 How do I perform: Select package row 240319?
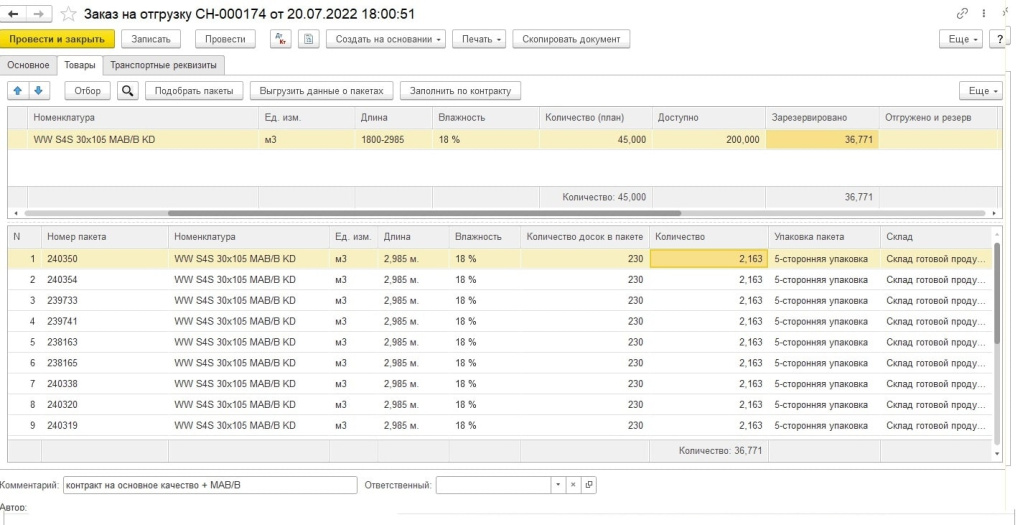click(500, 426)
